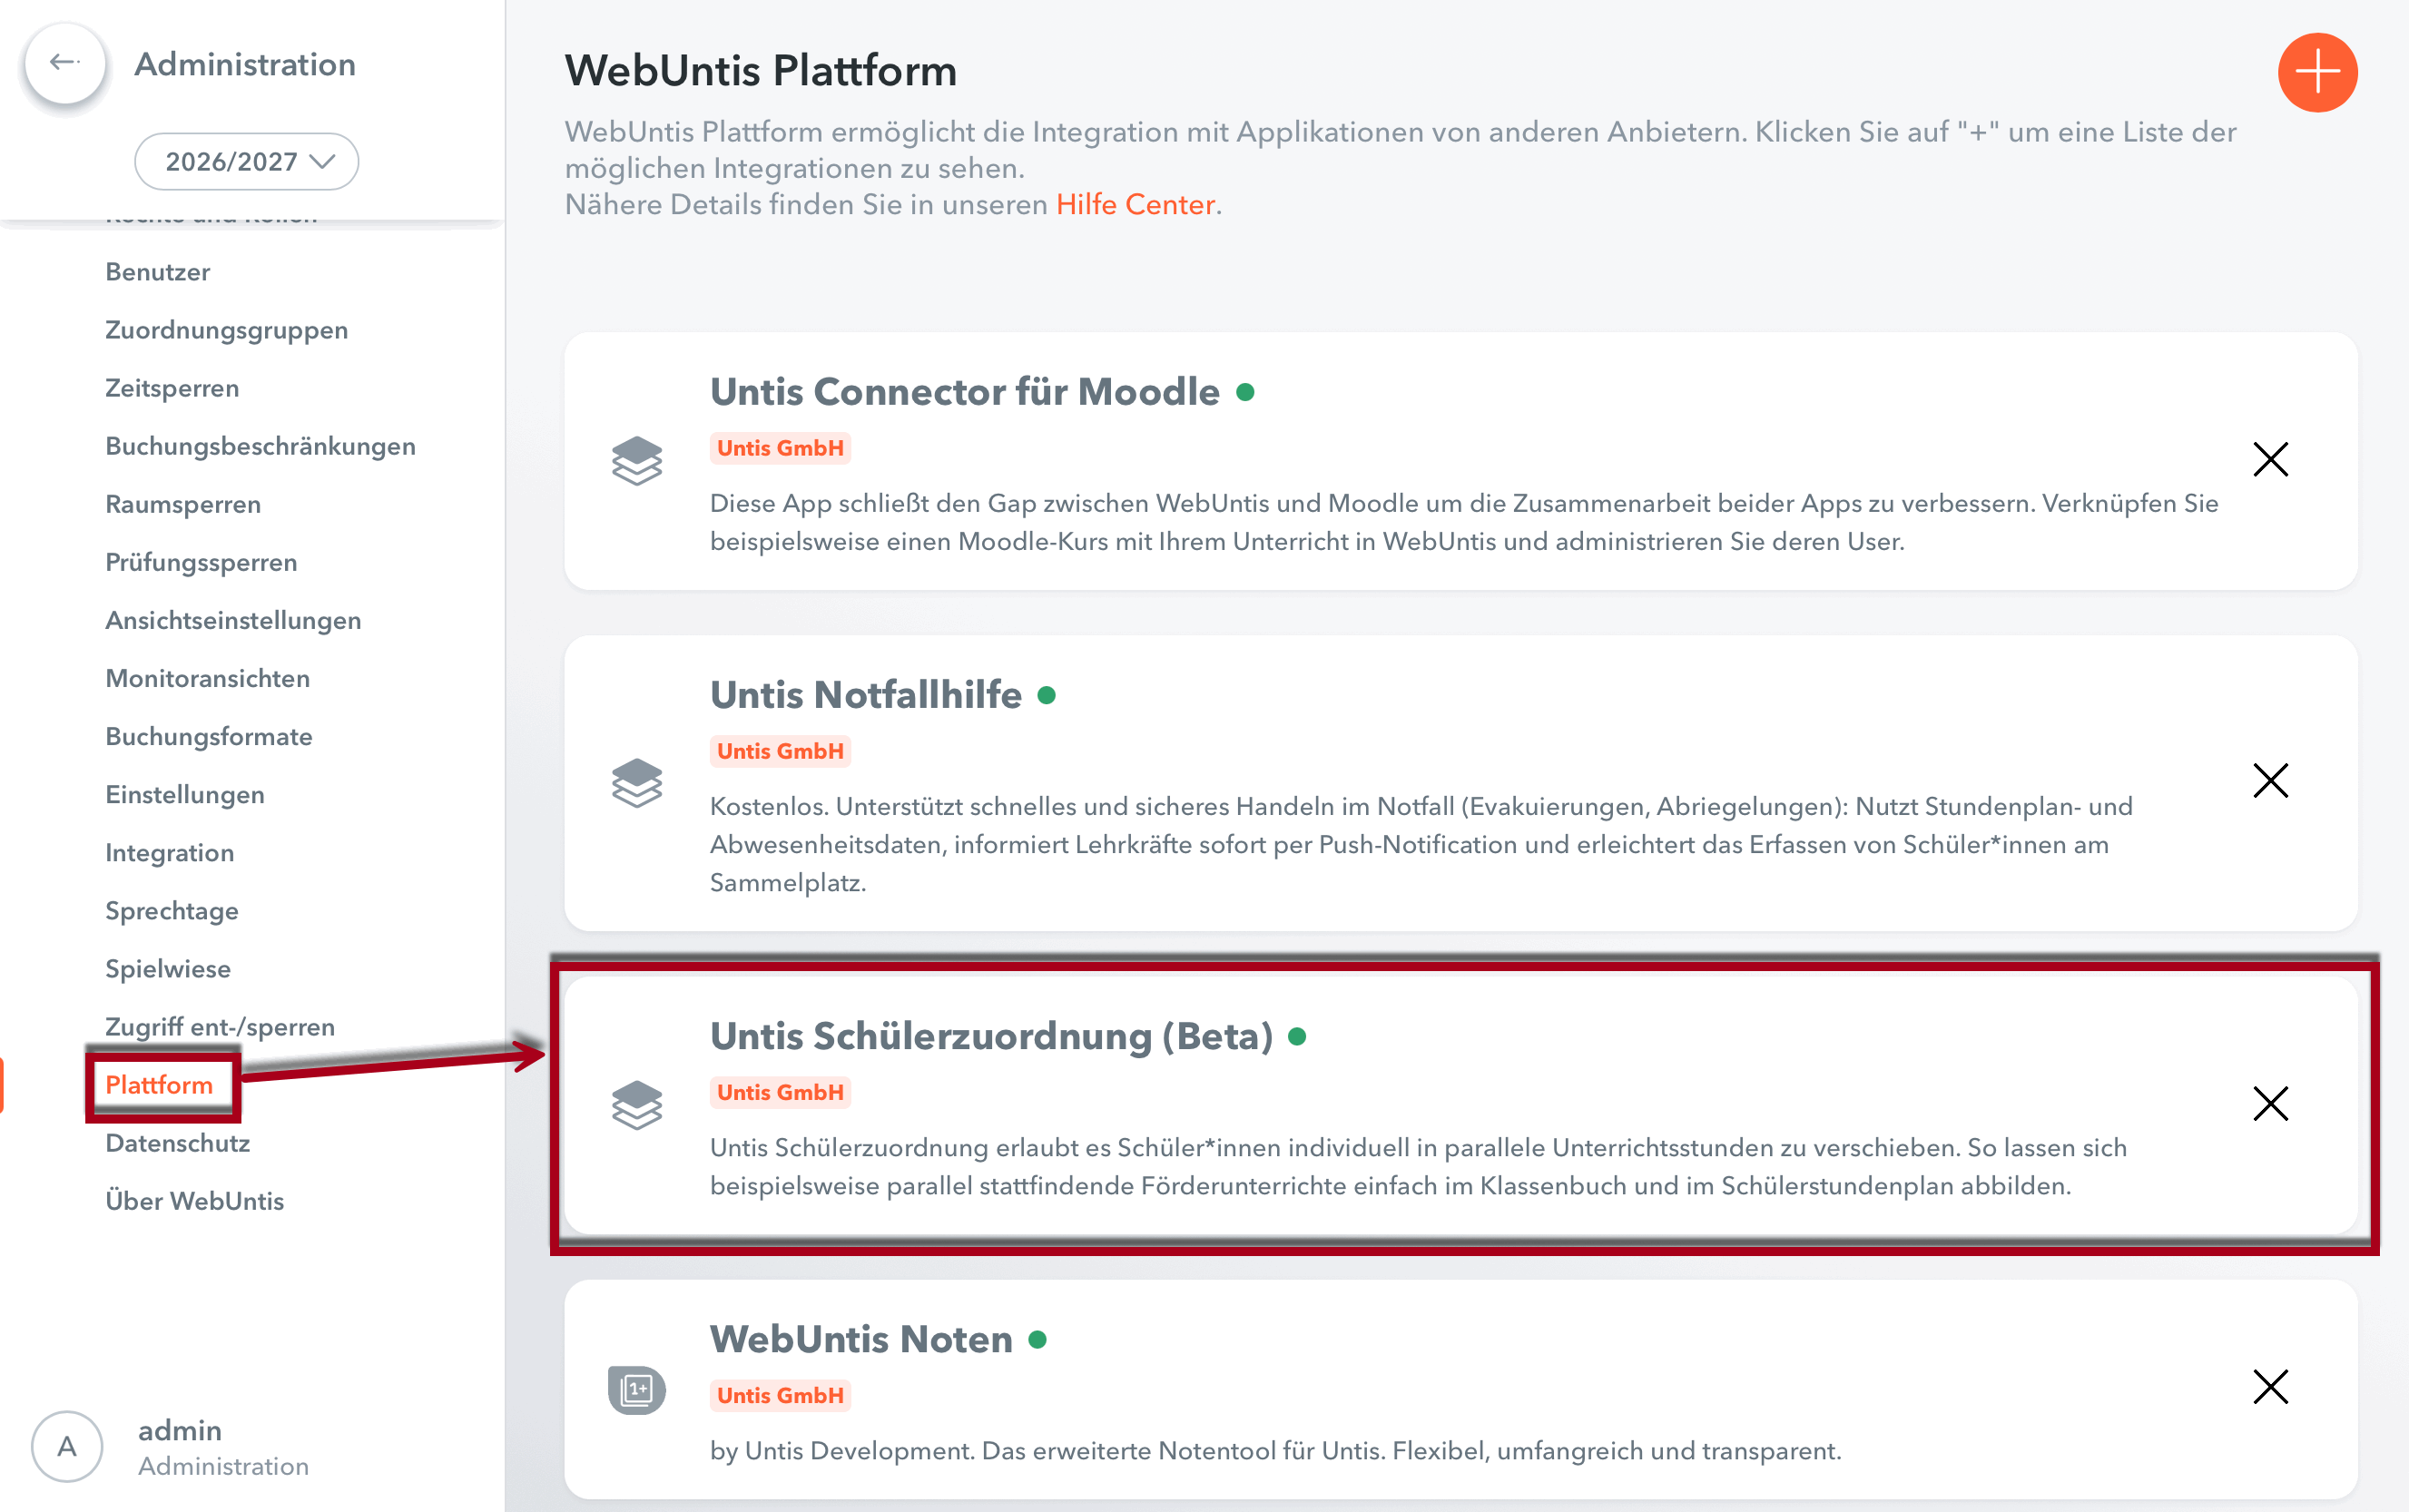Select Ansichtseinstellungen menu item

pos(233,620)
